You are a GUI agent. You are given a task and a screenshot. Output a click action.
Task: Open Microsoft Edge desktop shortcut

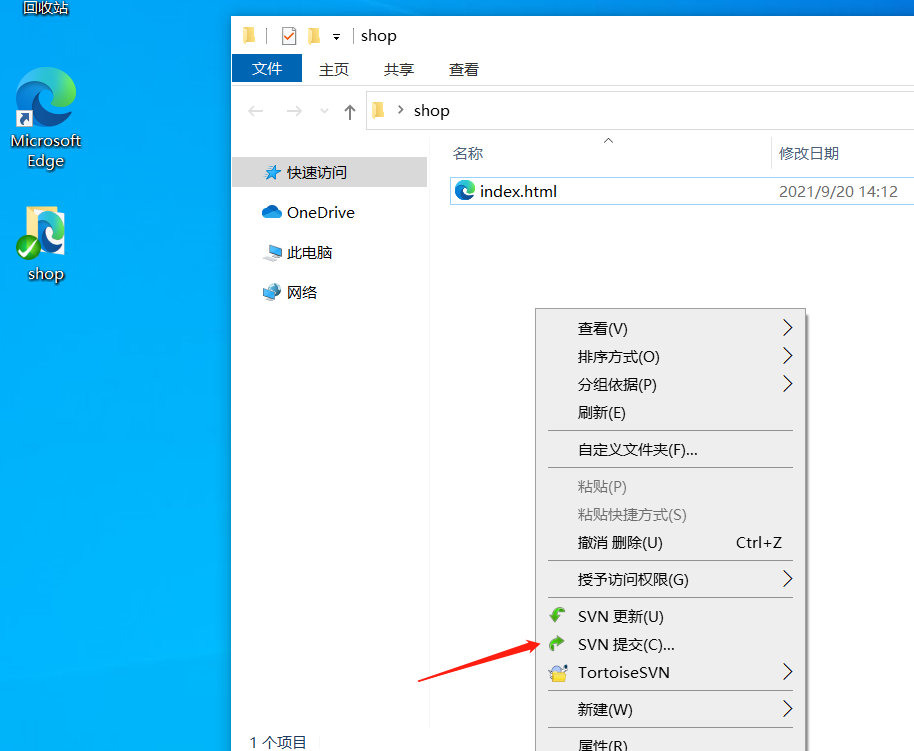[45, 118]
